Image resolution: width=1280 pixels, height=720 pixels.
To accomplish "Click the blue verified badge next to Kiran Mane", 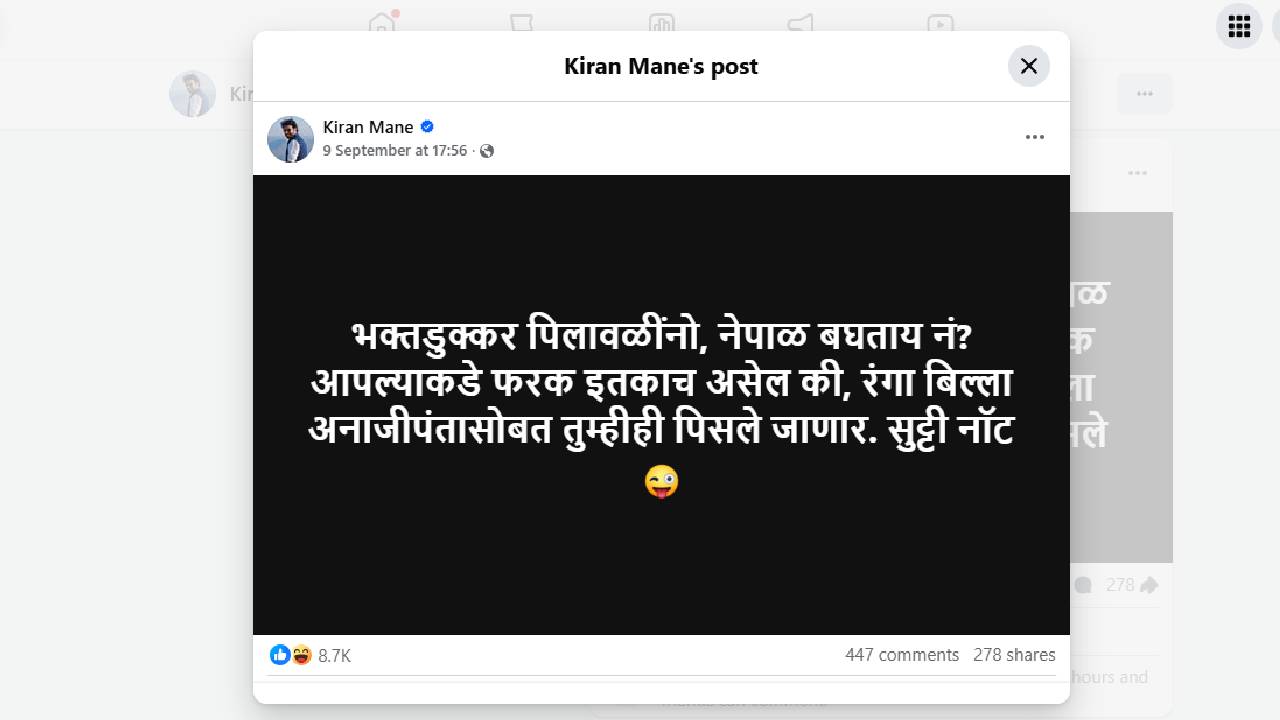I will point(427,127).
